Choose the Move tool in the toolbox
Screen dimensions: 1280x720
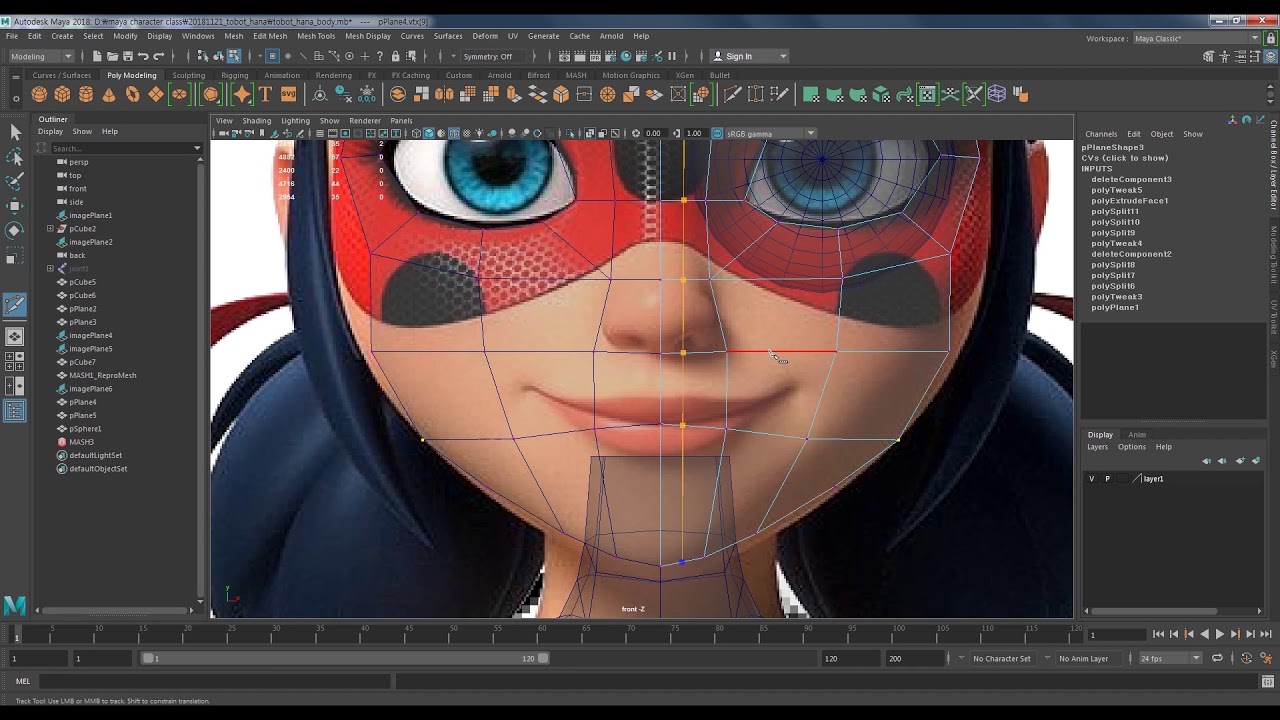(x=15, y=206)
